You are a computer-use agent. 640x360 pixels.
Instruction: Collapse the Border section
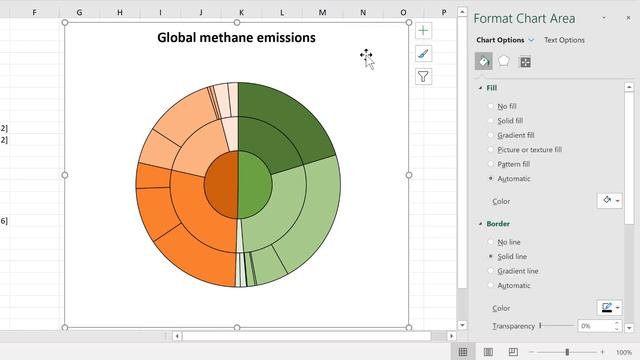pos(480,224)
